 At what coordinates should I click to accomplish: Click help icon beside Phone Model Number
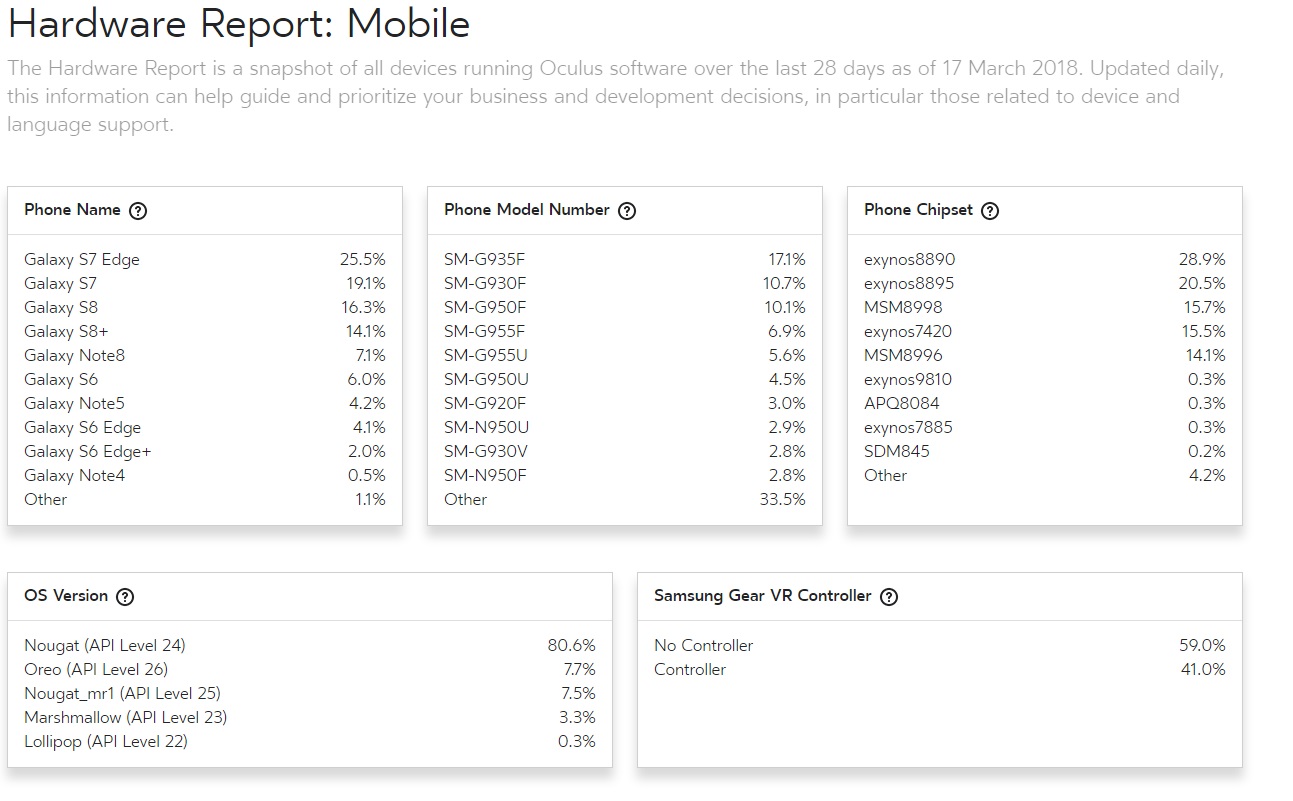coord(627,211)
